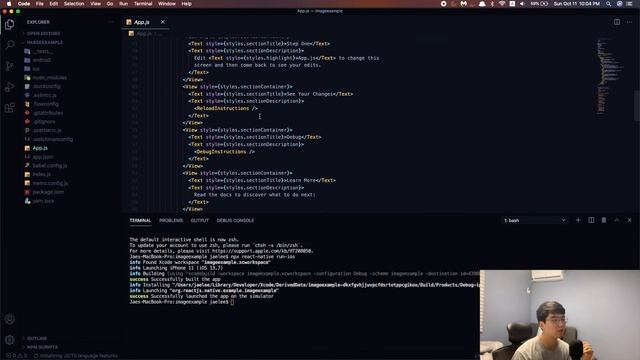The image size is (640, 360).
Task: Select the Terminal panel tab
Action: [x=140, y=220]
